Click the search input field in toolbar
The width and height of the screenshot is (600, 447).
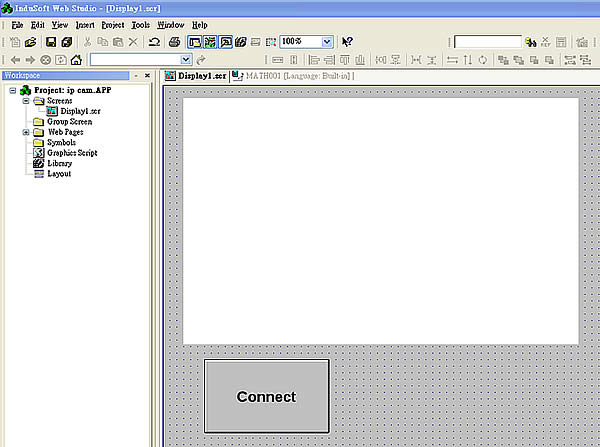point(487,42)
